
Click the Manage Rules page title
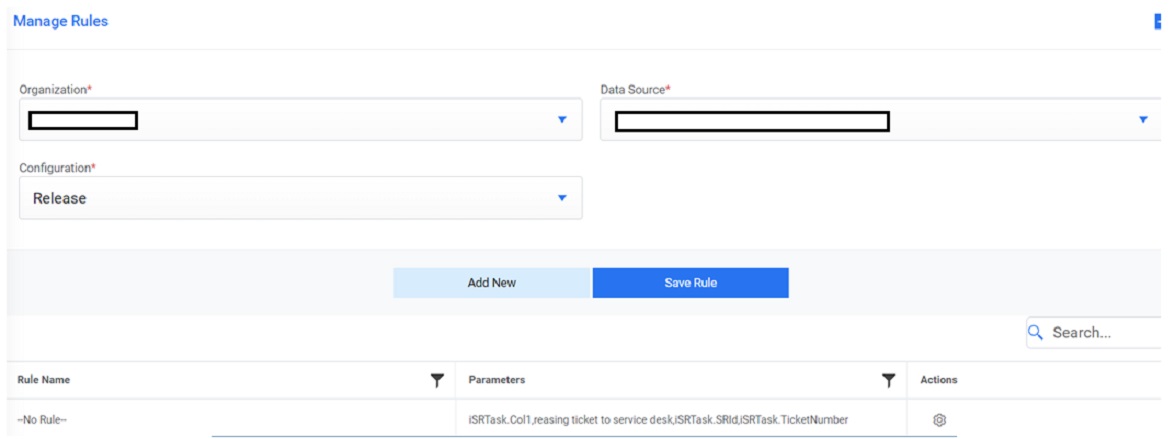(60, 21)
